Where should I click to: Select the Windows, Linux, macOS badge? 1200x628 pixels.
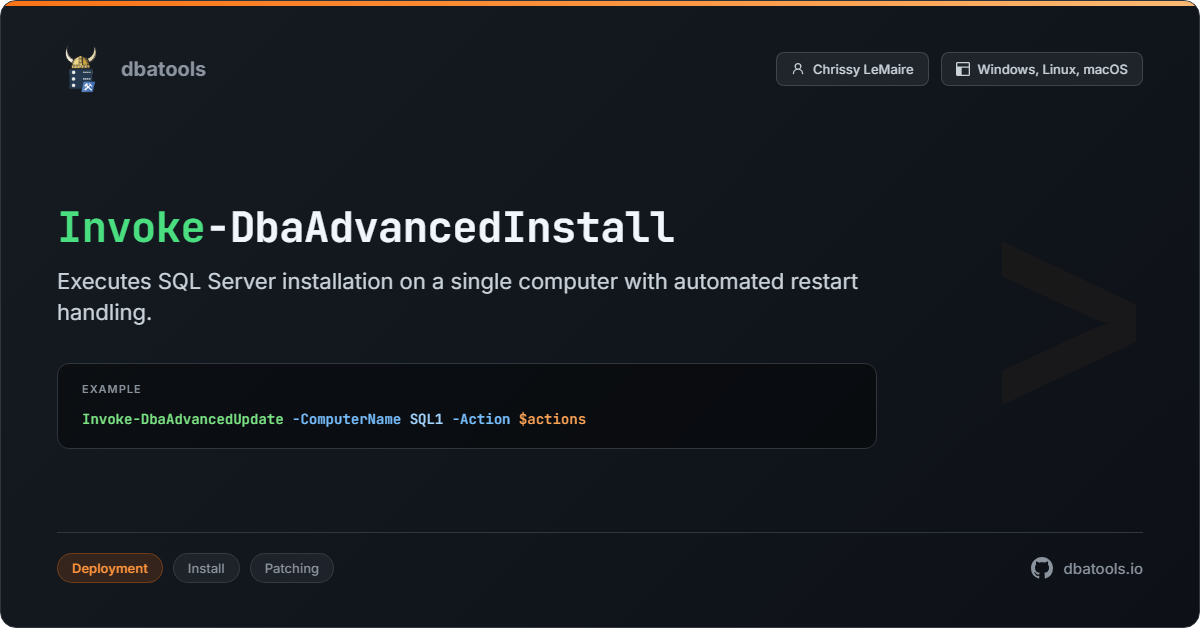tap(1042, 69)
